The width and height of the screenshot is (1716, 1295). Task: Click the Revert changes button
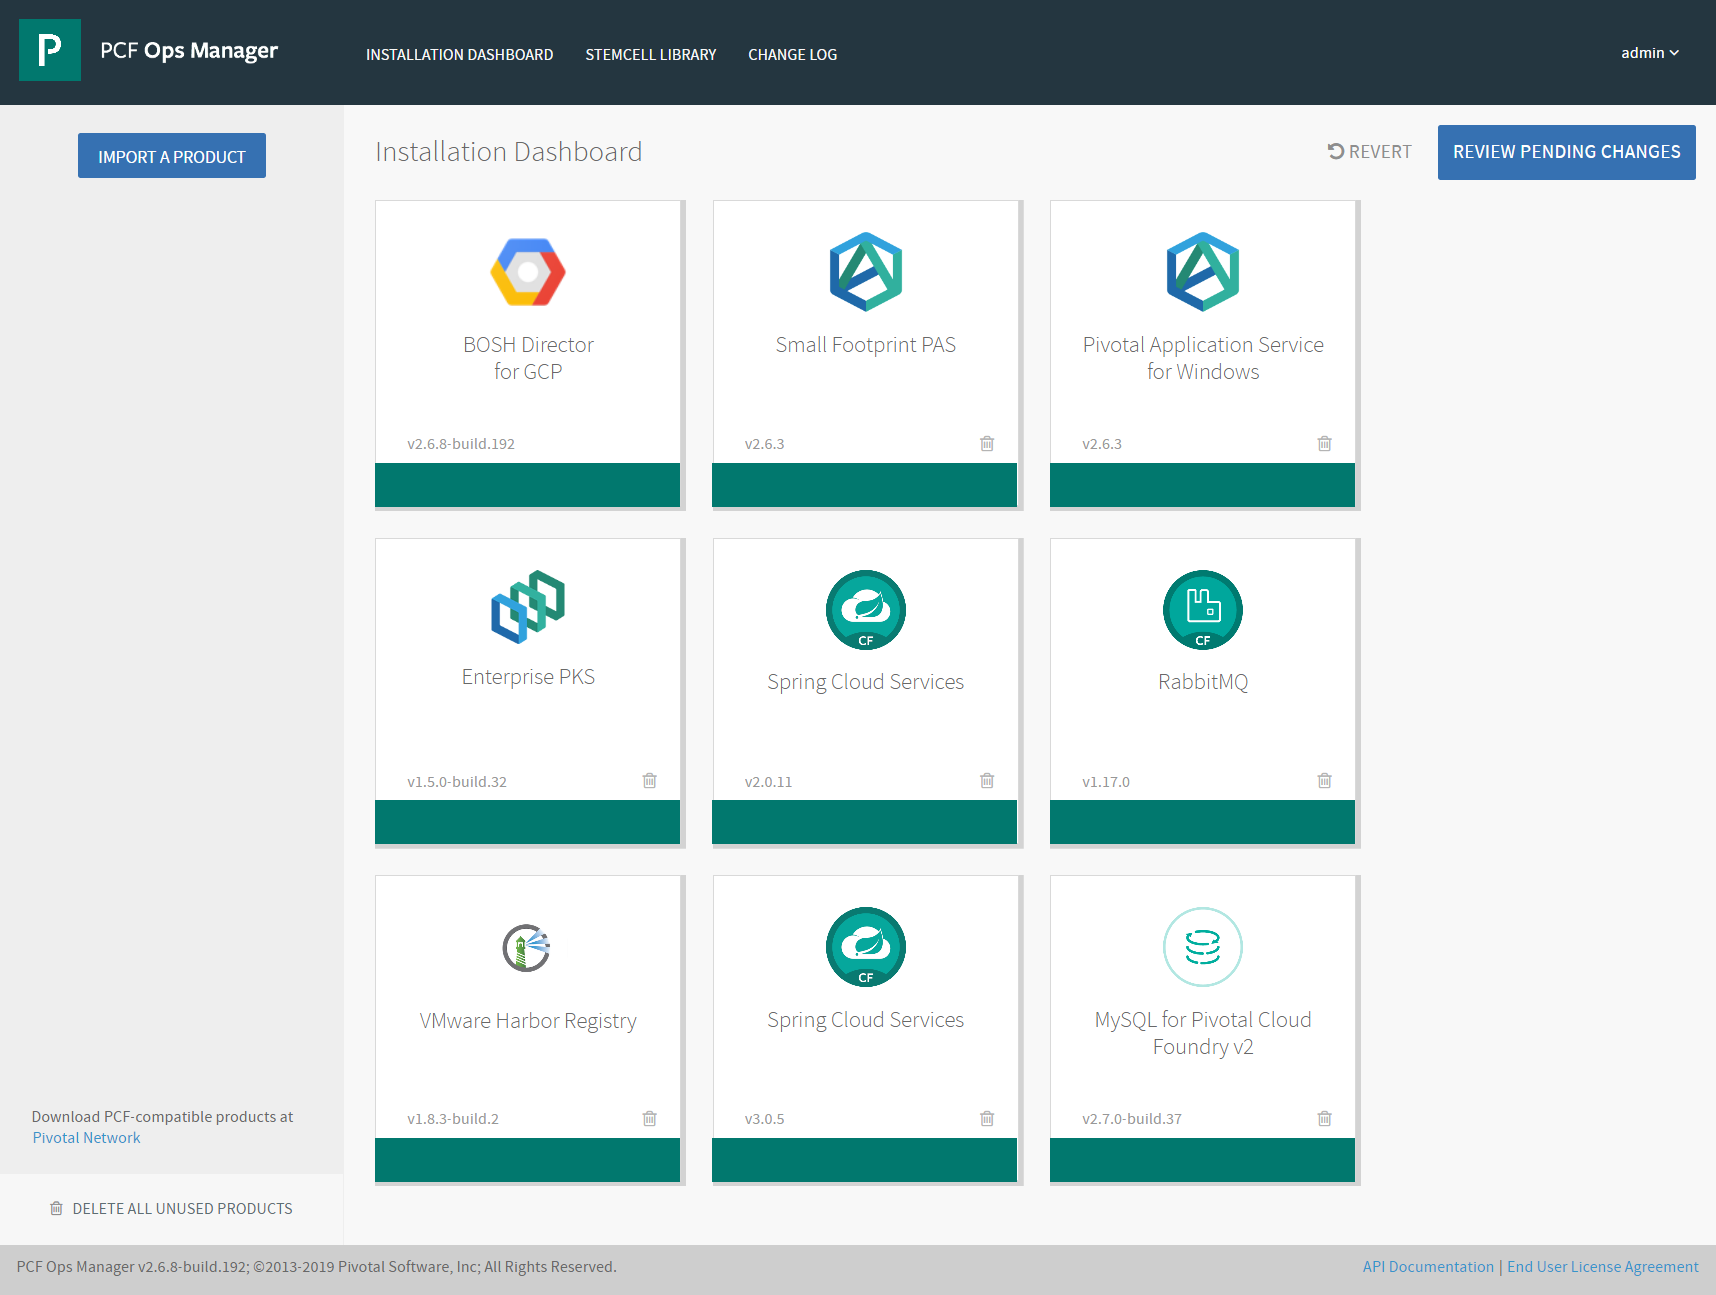pos(1369,152)
